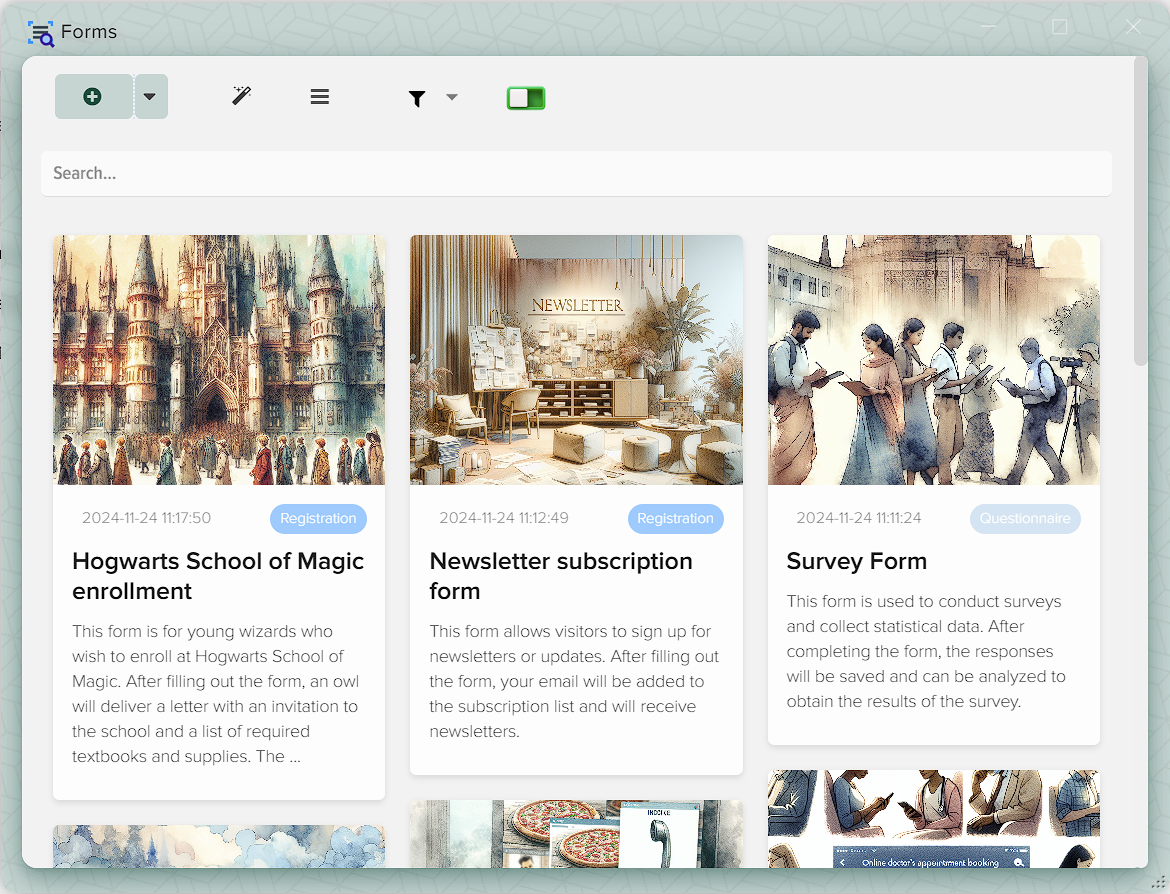Open the Survey Form title

857,561
